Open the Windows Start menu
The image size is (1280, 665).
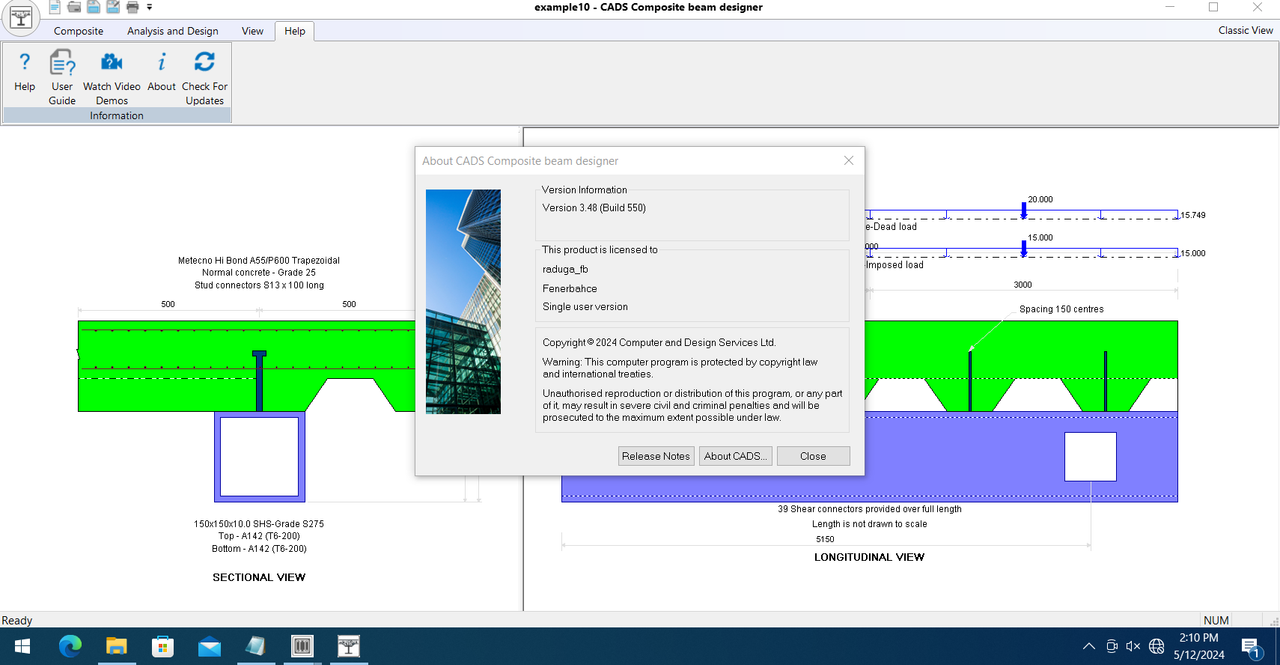[22, 646]
